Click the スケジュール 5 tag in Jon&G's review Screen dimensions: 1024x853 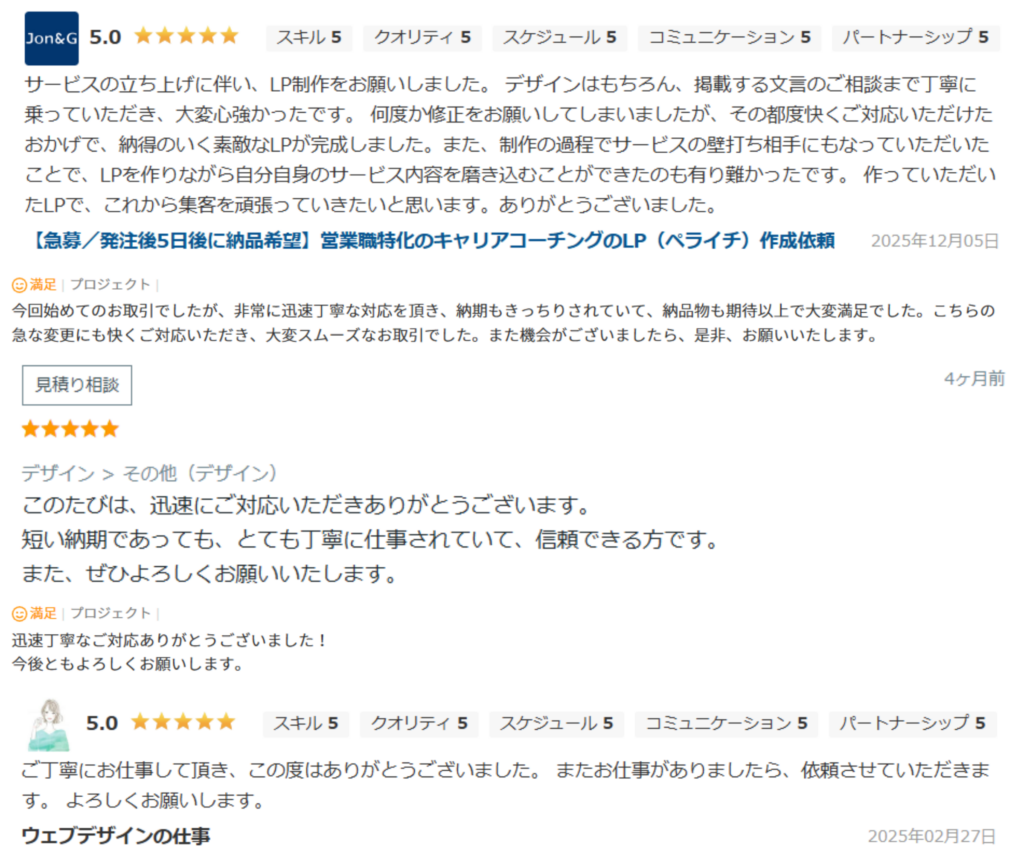[x=559, y=38]
